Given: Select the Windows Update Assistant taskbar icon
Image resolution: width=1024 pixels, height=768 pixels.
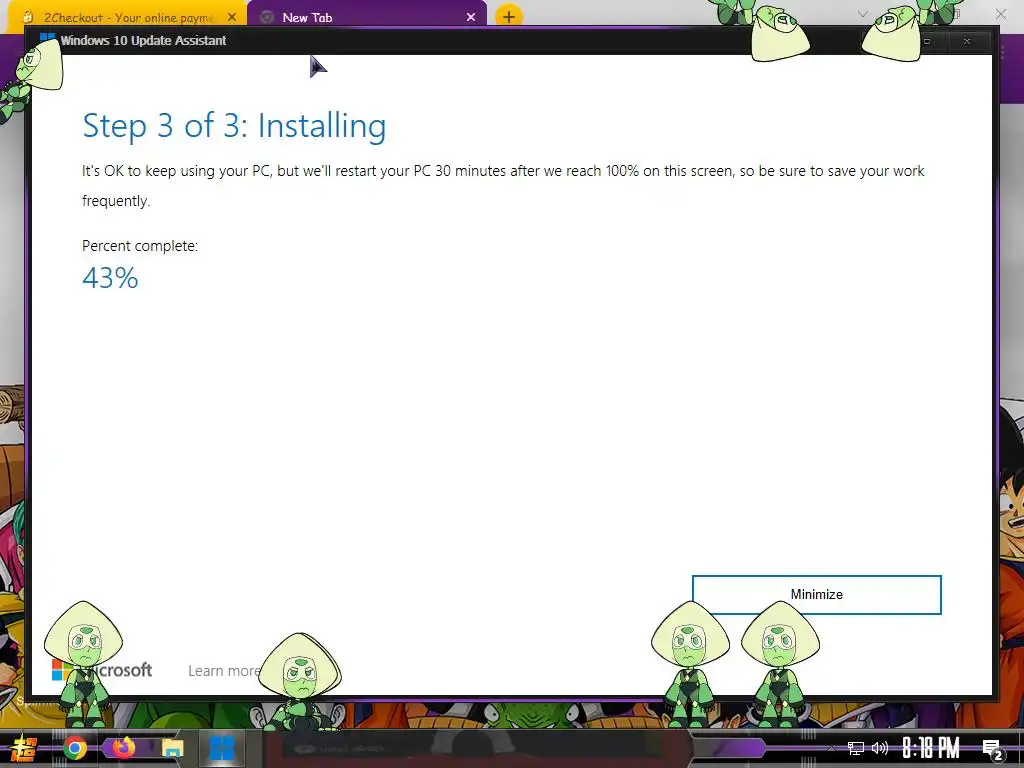Looking at the screenshot, I should (221, 748).
